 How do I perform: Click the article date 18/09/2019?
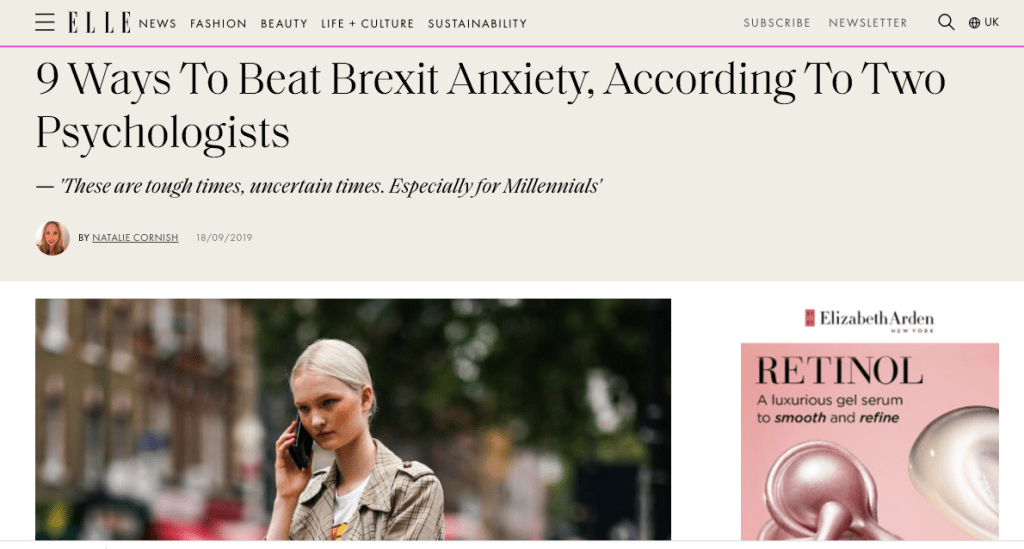click(223, 238)
